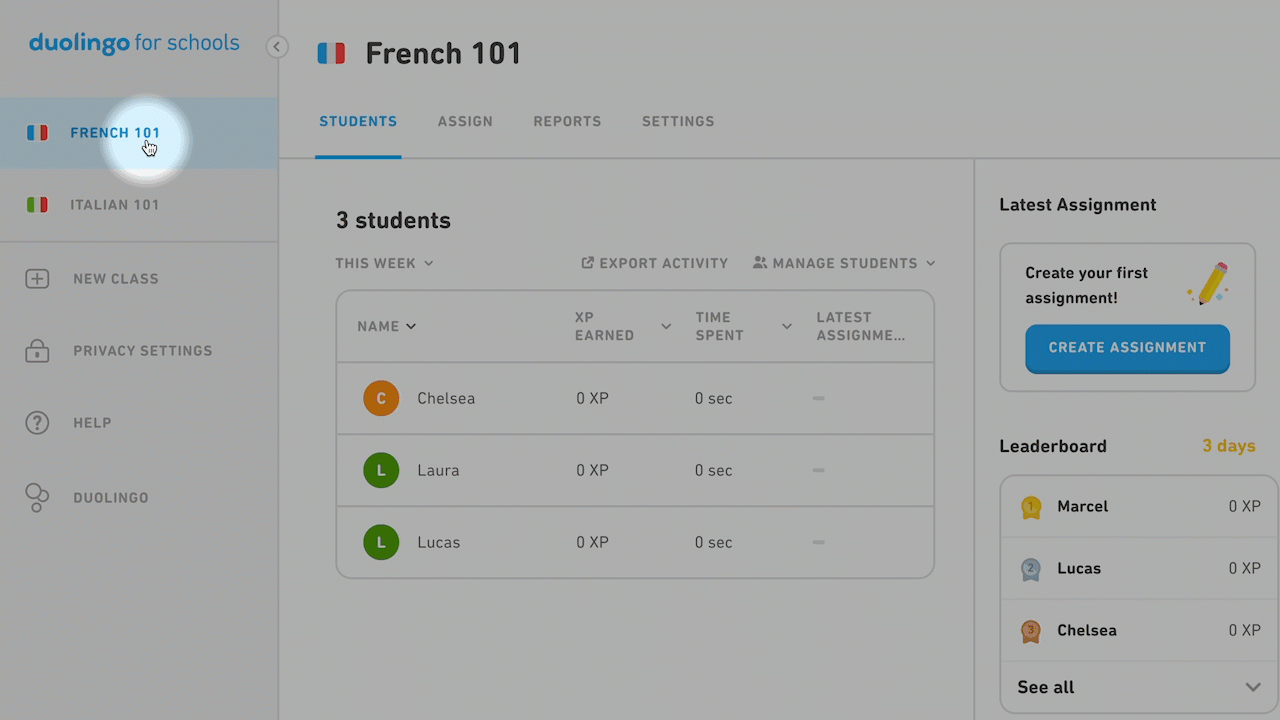
Task: Switch to the Assign tab
Action: pyautogui.click(x=465, y=121)
